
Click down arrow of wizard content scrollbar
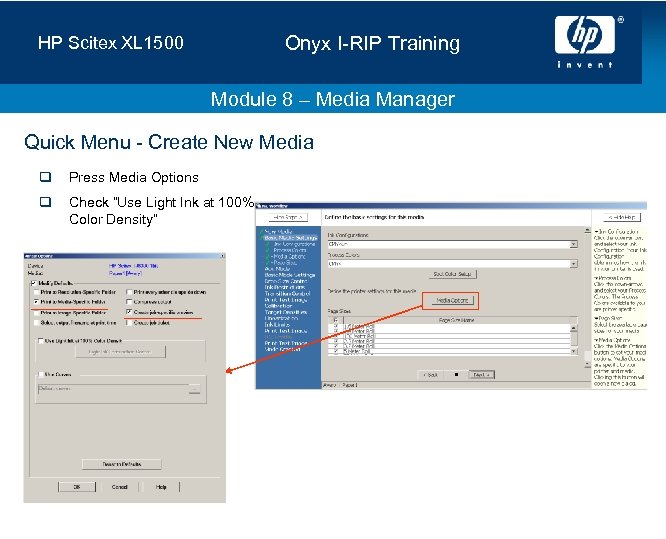587,364
